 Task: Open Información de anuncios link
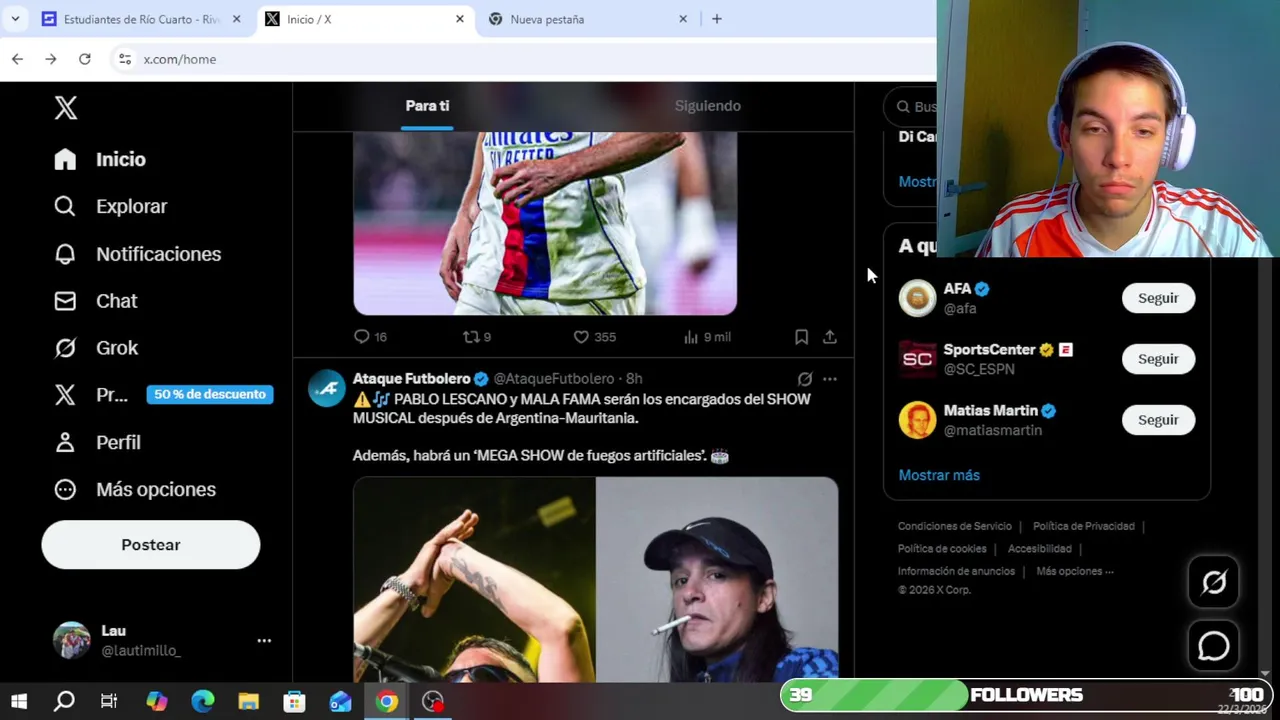(956, 571)
